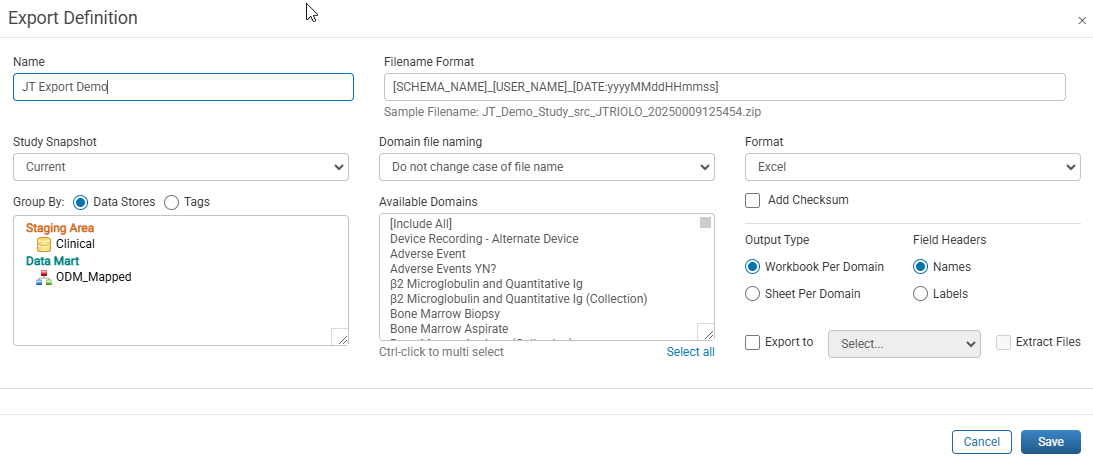Open the Export to Select... dropdown

click(904, 344)
